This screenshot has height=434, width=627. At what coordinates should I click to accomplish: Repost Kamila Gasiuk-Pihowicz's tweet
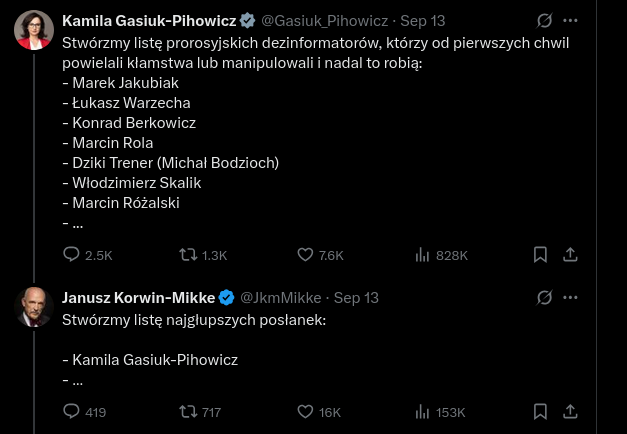(187, 255)
